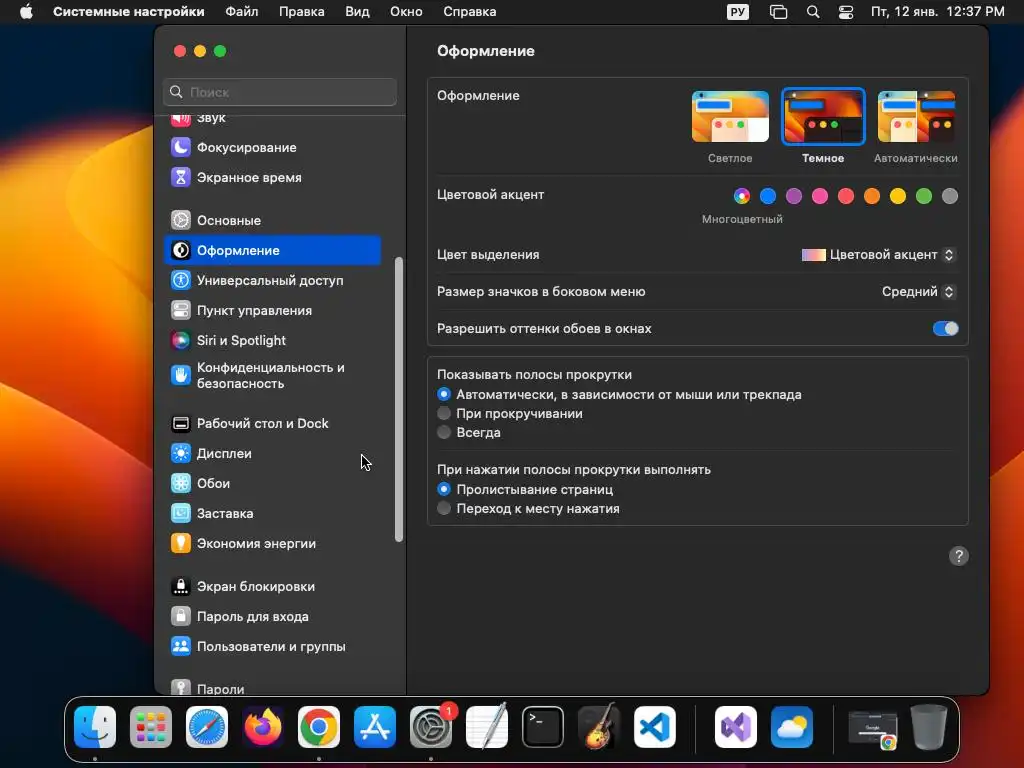Viewport: 1024px width, 768px height.
Task: Open Системные настройки app menu
Action: click(129, 12)
